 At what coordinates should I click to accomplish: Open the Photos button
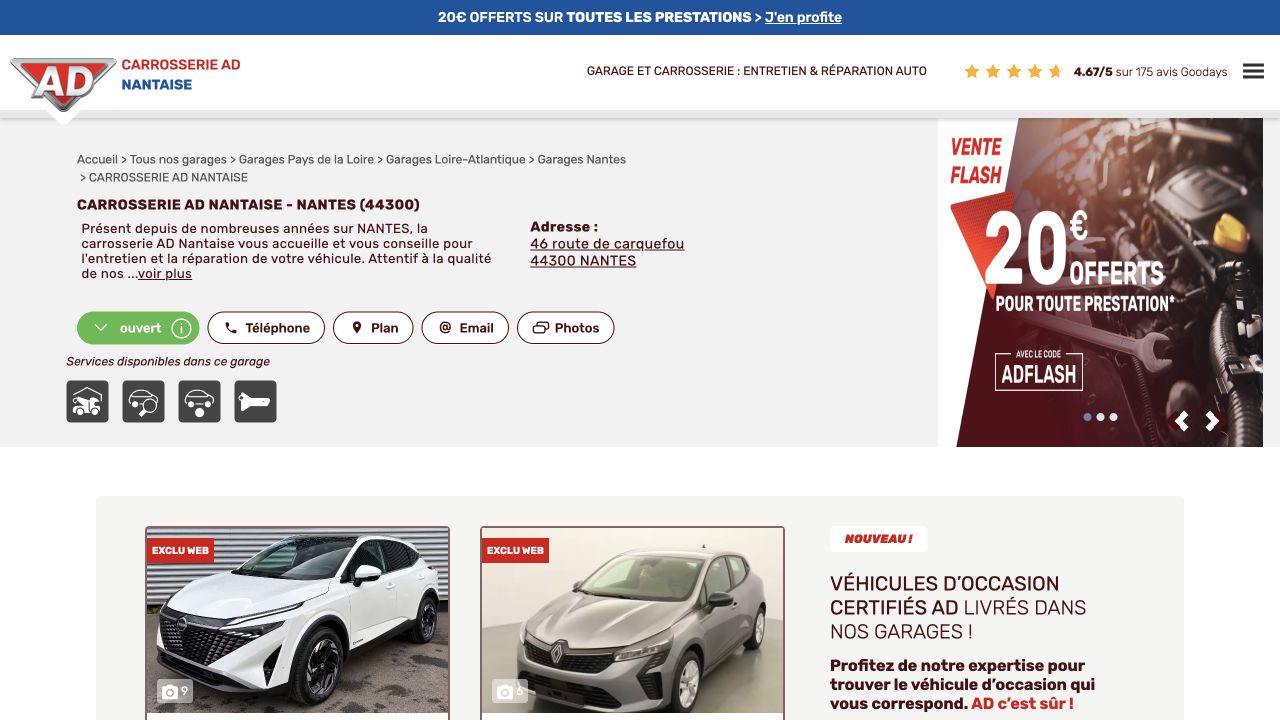coord(565,328)
